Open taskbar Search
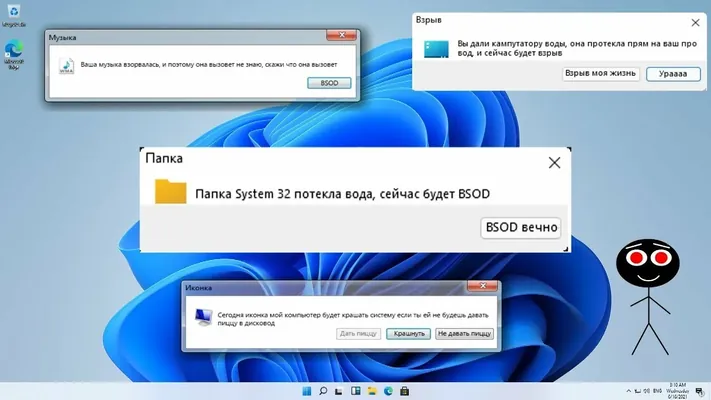 tap(323, 391)
